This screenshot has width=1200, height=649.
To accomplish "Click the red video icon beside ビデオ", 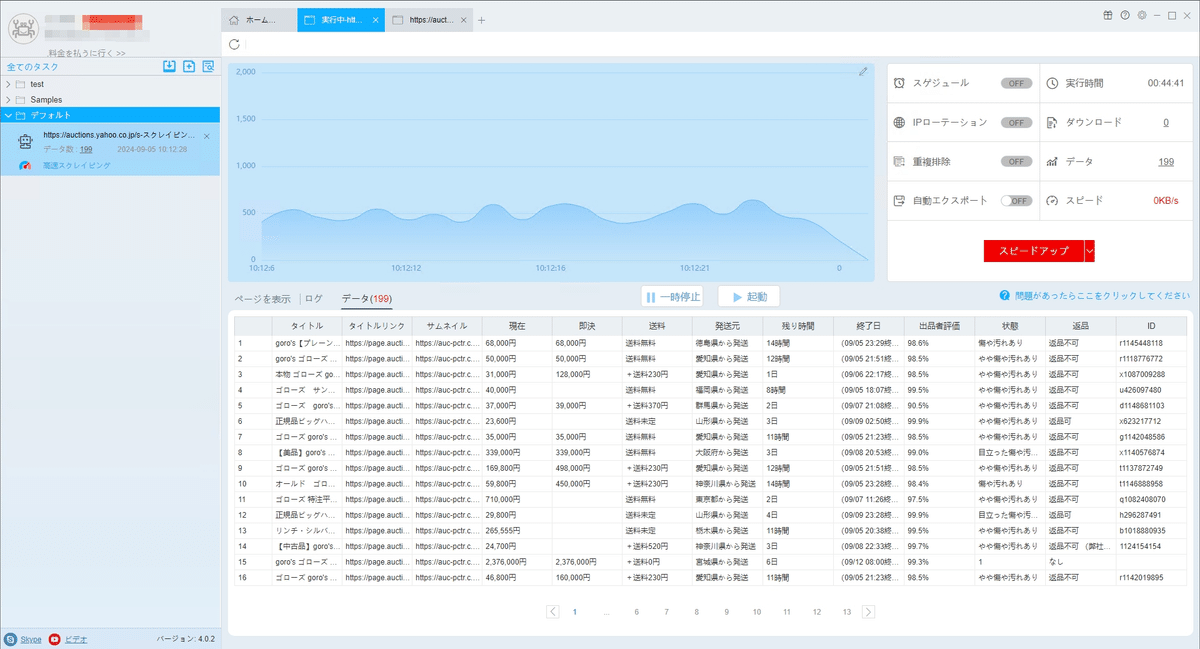I will [54, 638].
